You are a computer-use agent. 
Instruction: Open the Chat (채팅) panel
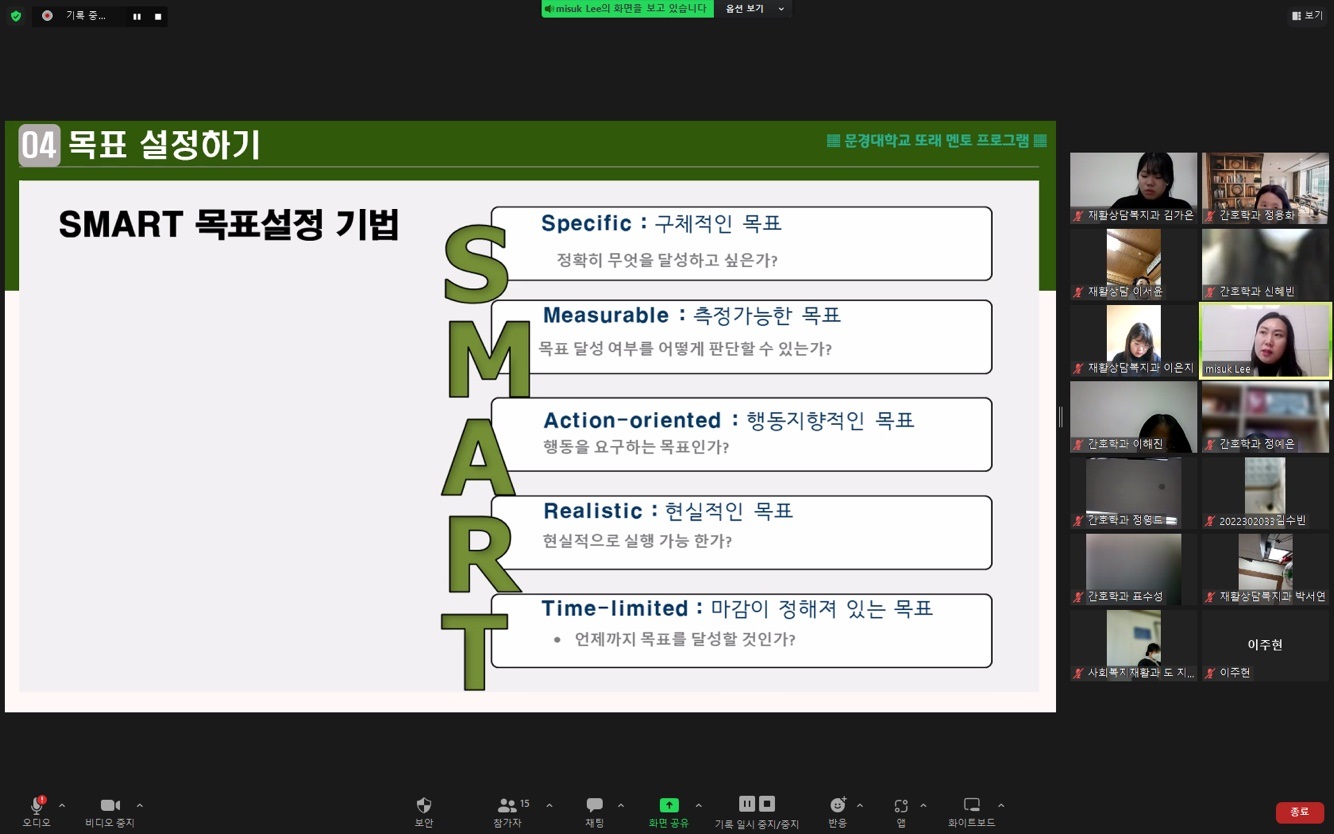[594, 806]
